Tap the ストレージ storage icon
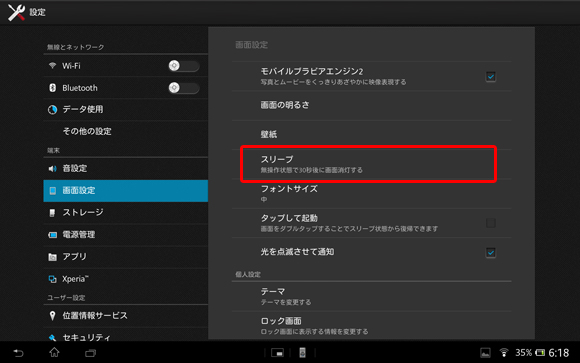Image resolution: width=580 pixels, height=363 pixels. pyautogui.click(x=53, y=212)
